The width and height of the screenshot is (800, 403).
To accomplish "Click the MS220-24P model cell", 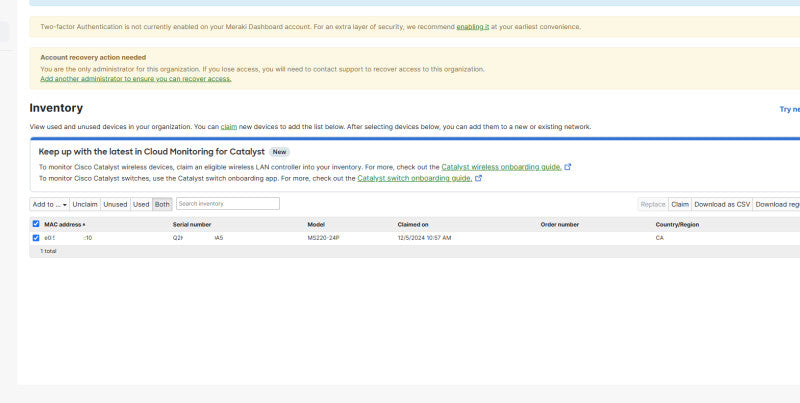I will (x=323, y=238).
